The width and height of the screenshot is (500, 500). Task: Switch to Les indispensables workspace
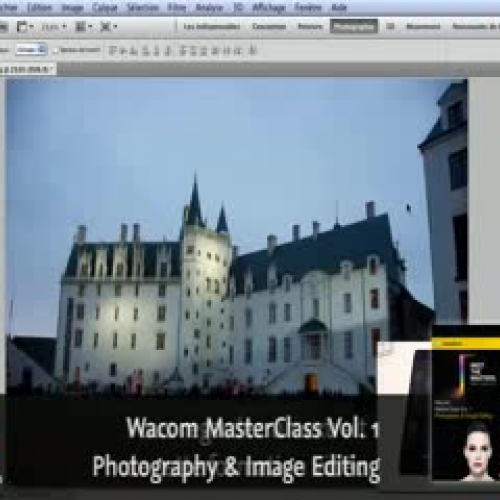coord(212,26)
